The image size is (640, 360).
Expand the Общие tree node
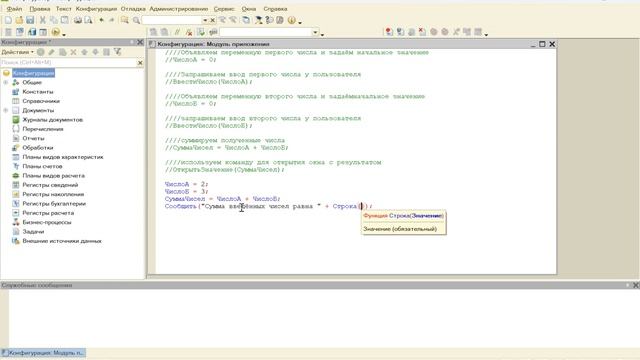tap(6, 82)
